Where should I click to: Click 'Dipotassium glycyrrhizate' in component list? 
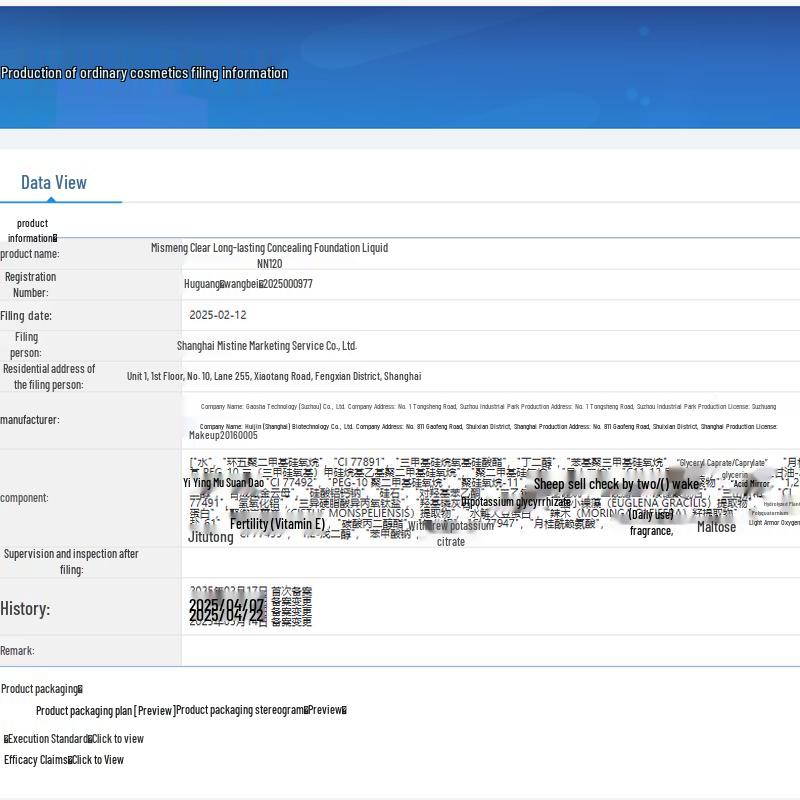coord(516,502)
